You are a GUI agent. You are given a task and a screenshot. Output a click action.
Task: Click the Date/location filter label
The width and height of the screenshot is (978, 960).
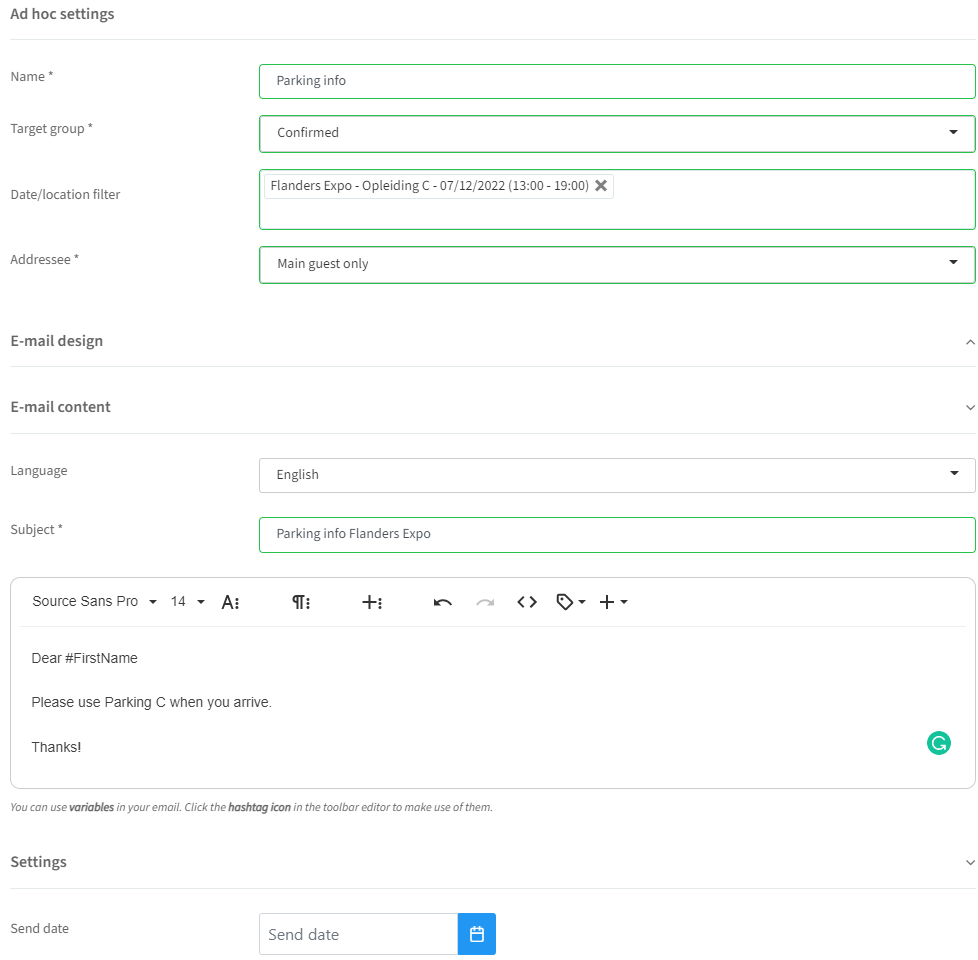click(65, 195)
